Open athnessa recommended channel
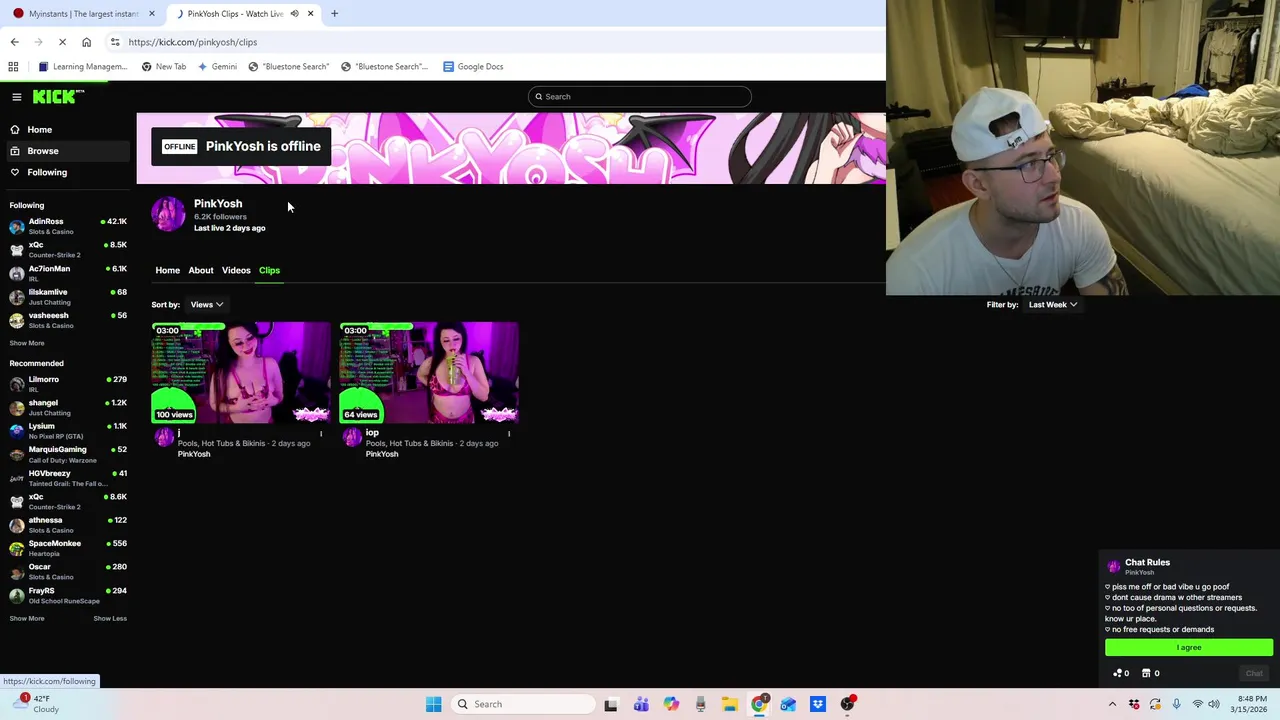 click(x=68, y=525)
